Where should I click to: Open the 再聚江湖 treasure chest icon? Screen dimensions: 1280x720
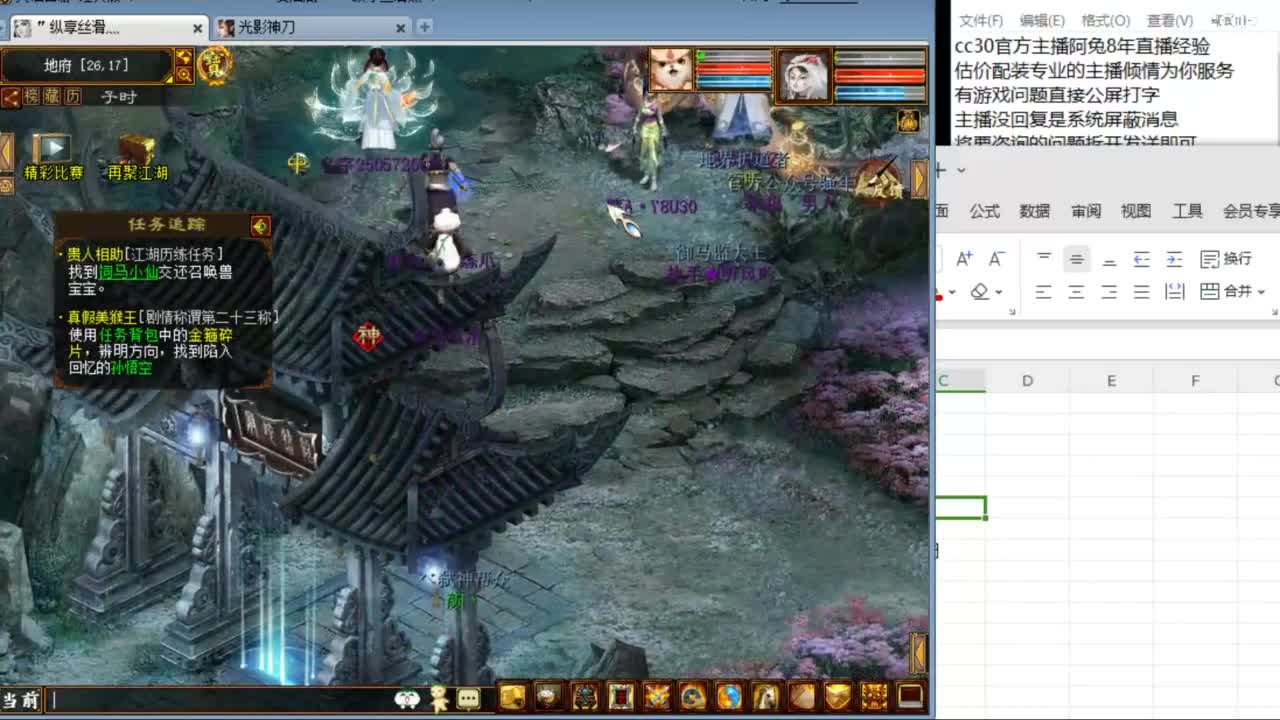point(136,149)
